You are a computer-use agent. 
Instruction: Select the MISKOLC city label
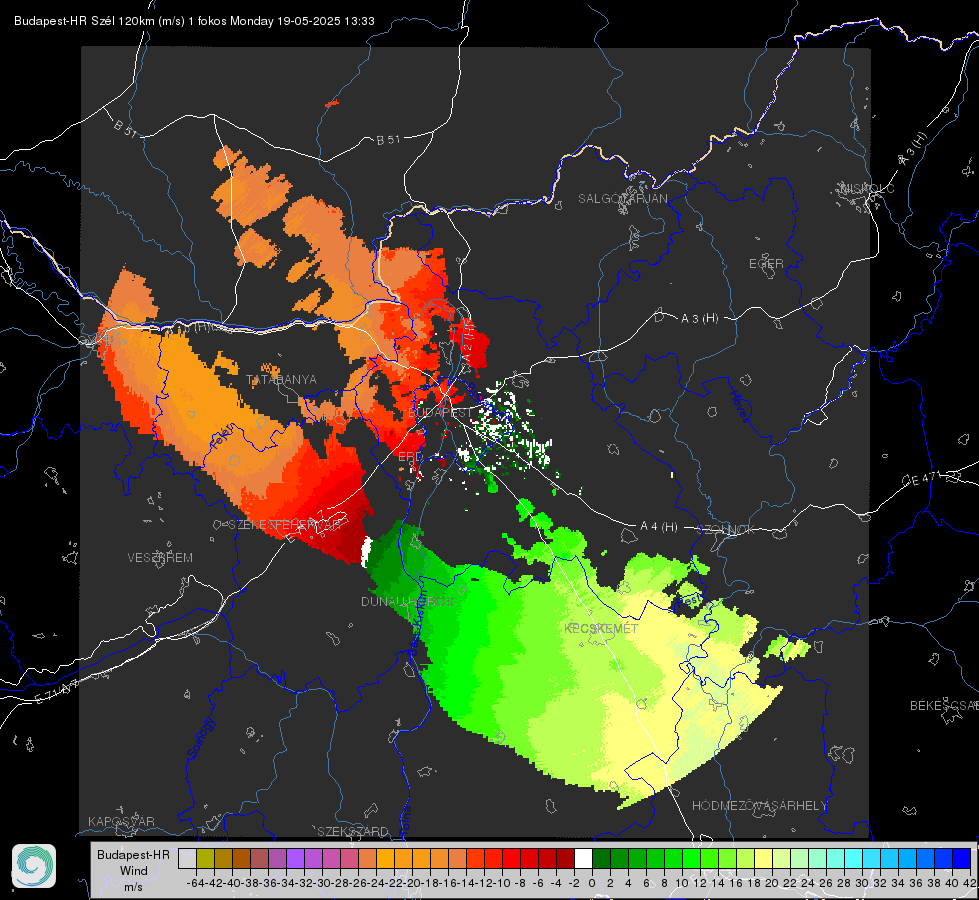click(x=867, y=188)
